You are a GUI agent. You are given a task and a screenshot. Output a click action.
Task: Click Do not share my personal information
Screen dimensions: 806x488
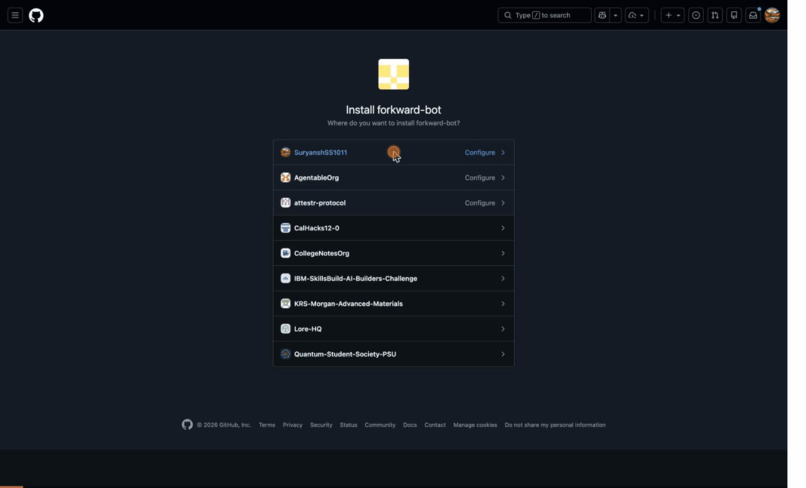point(555,425)
